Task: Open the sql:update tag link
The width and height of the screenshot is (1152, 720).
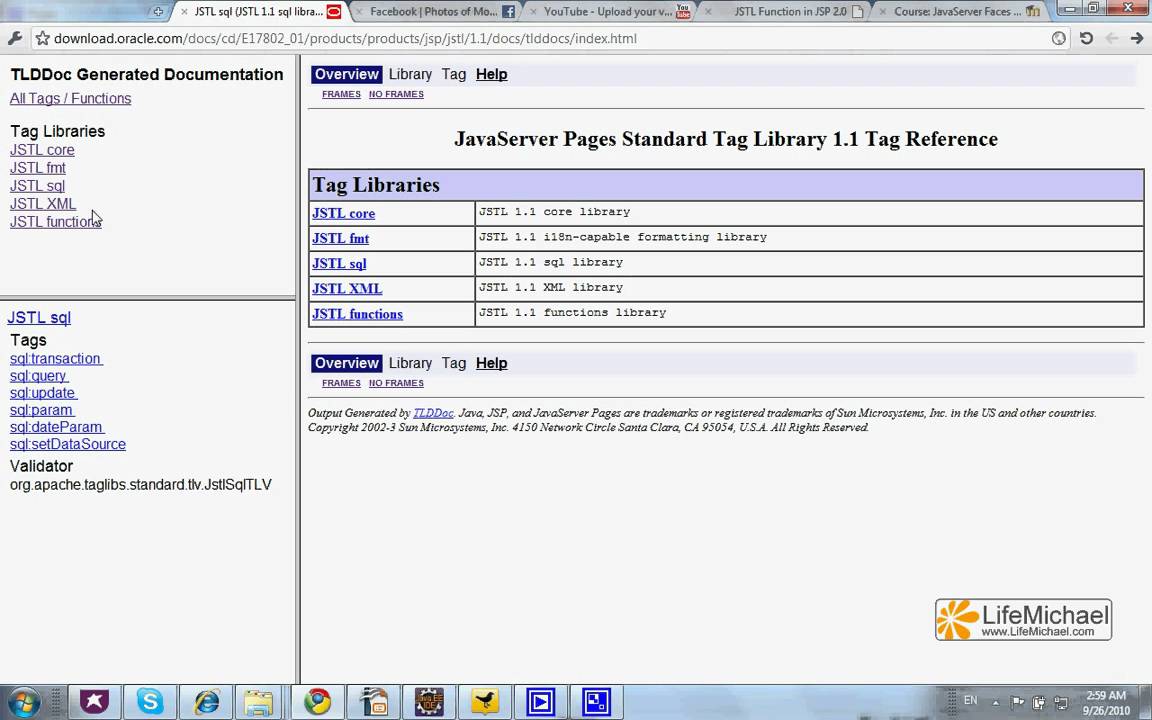Action: click(x=43, y=393)
